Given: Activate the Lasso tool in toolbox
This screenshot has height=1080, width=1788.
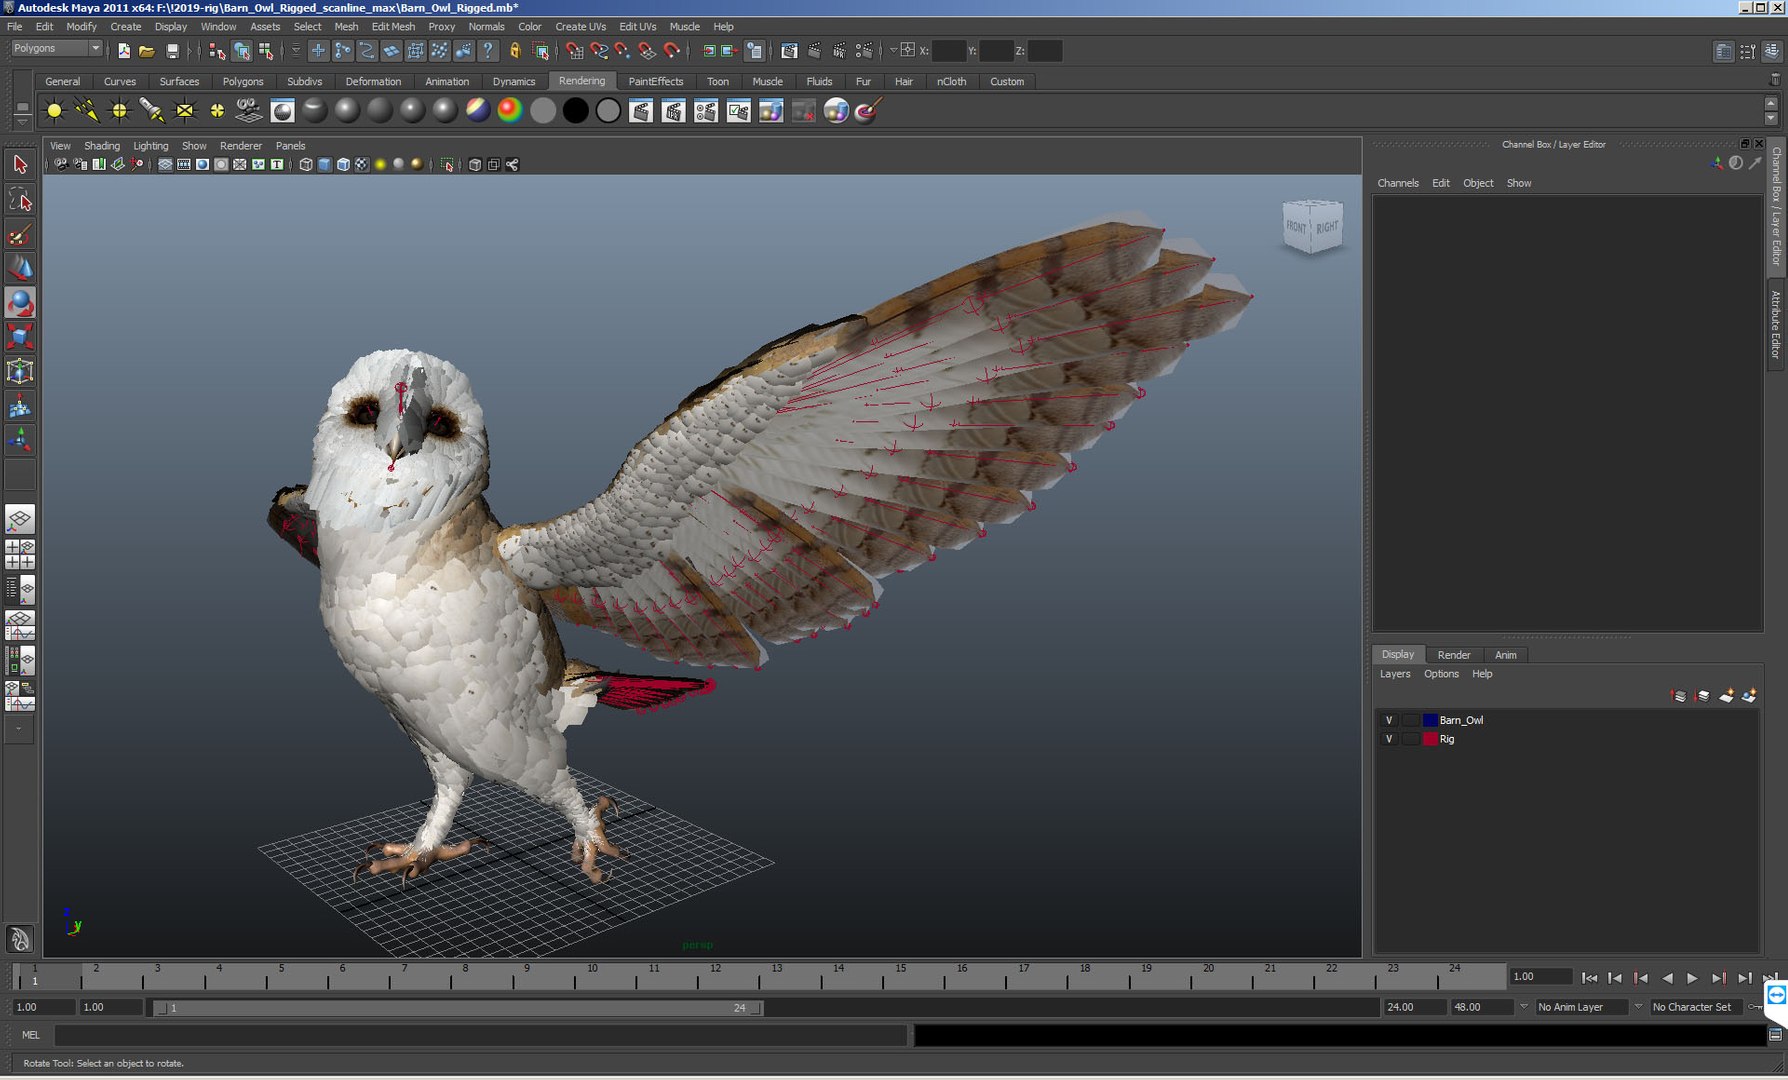Looking at the screenshot, I should click(20, 199).
